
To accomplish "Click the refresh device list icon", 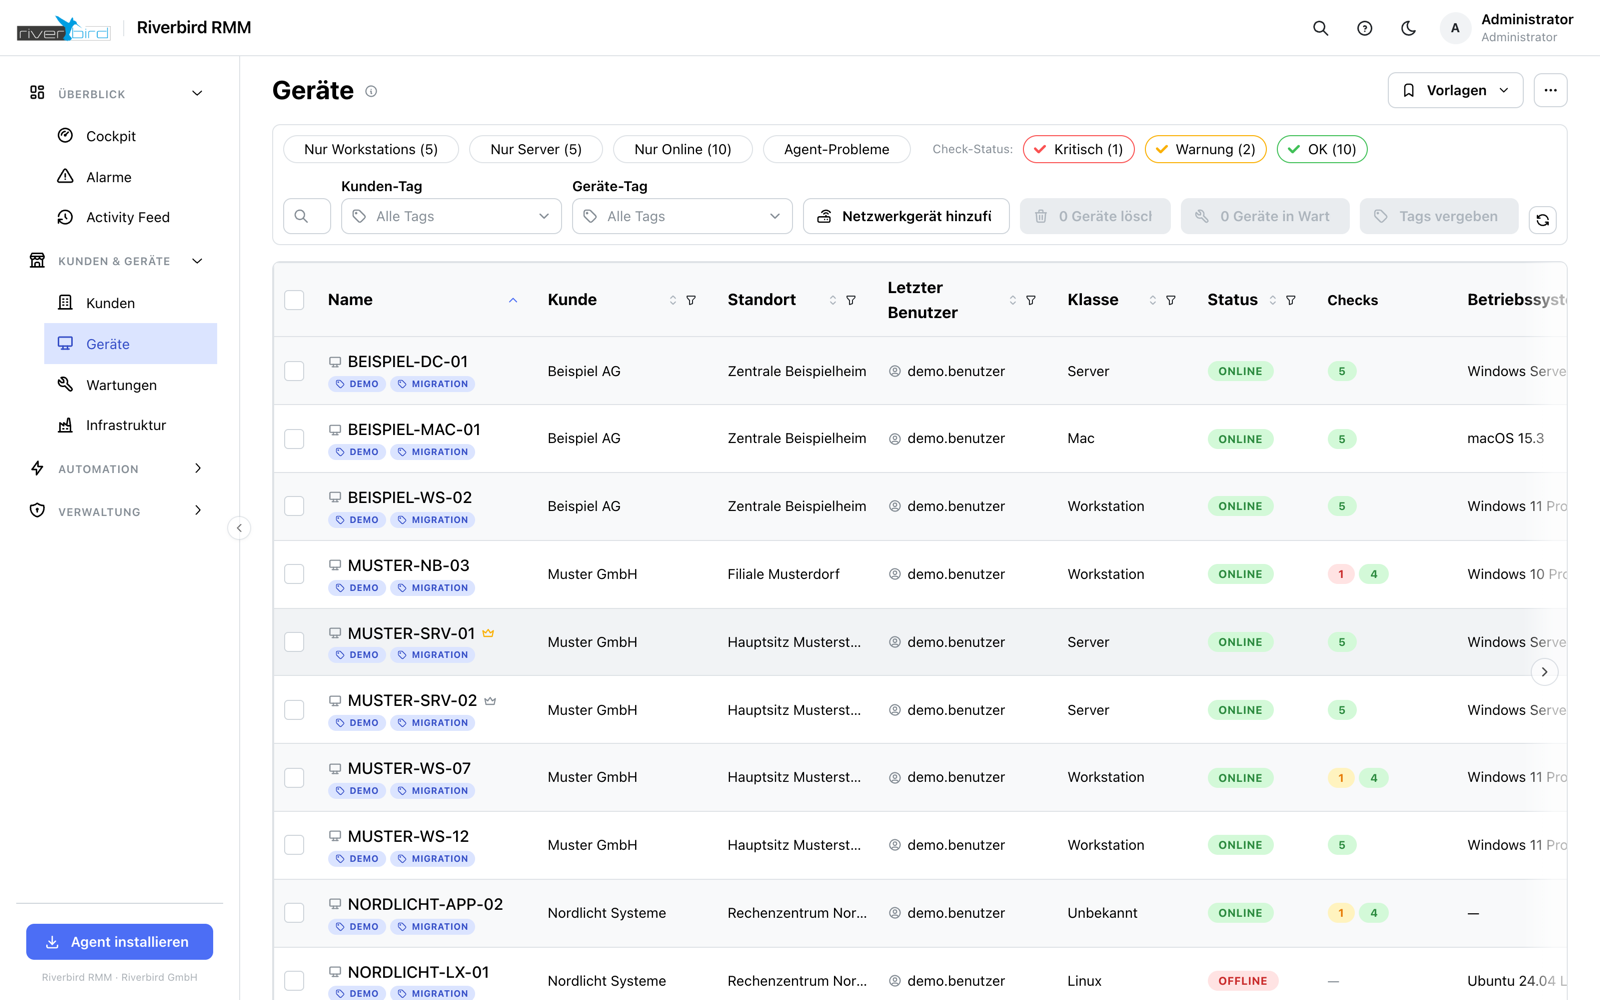I will tap(1543, 219).
